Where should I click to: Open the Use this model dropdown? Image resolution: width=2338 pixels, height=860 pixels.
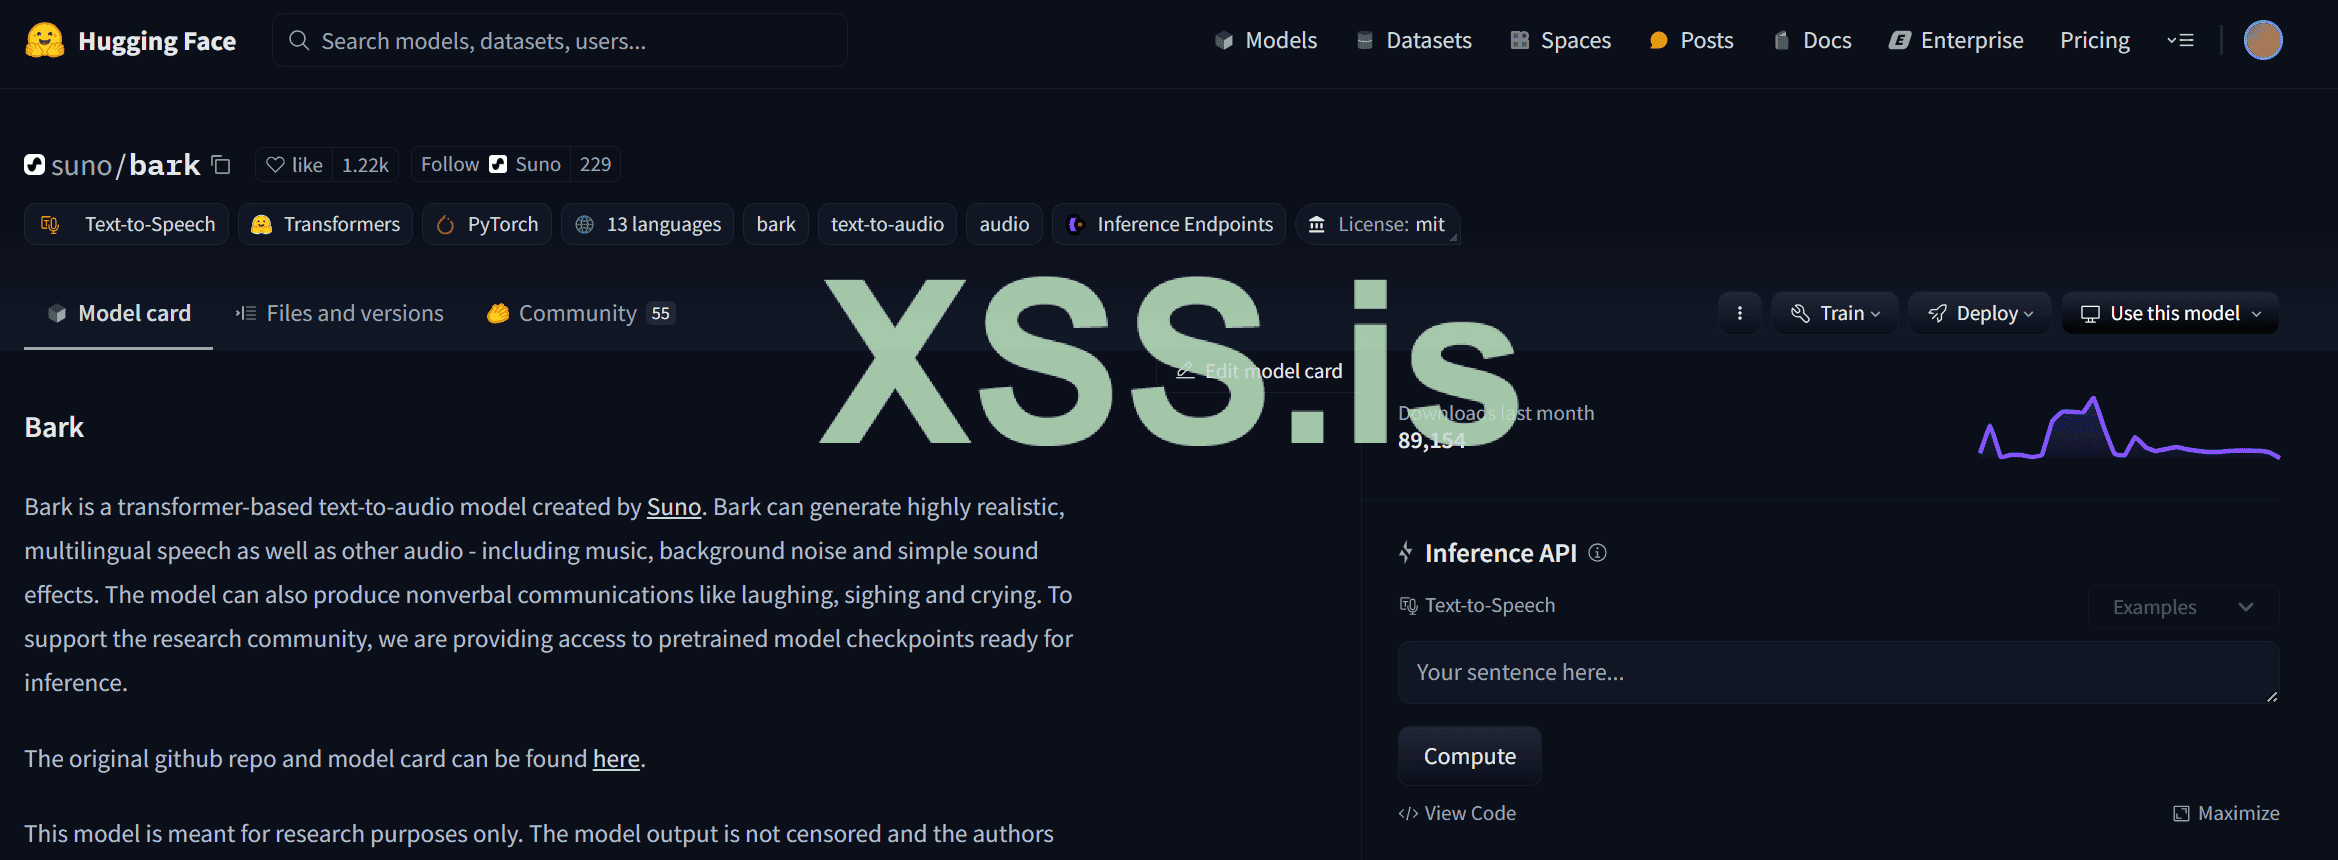click(2170, 313)
